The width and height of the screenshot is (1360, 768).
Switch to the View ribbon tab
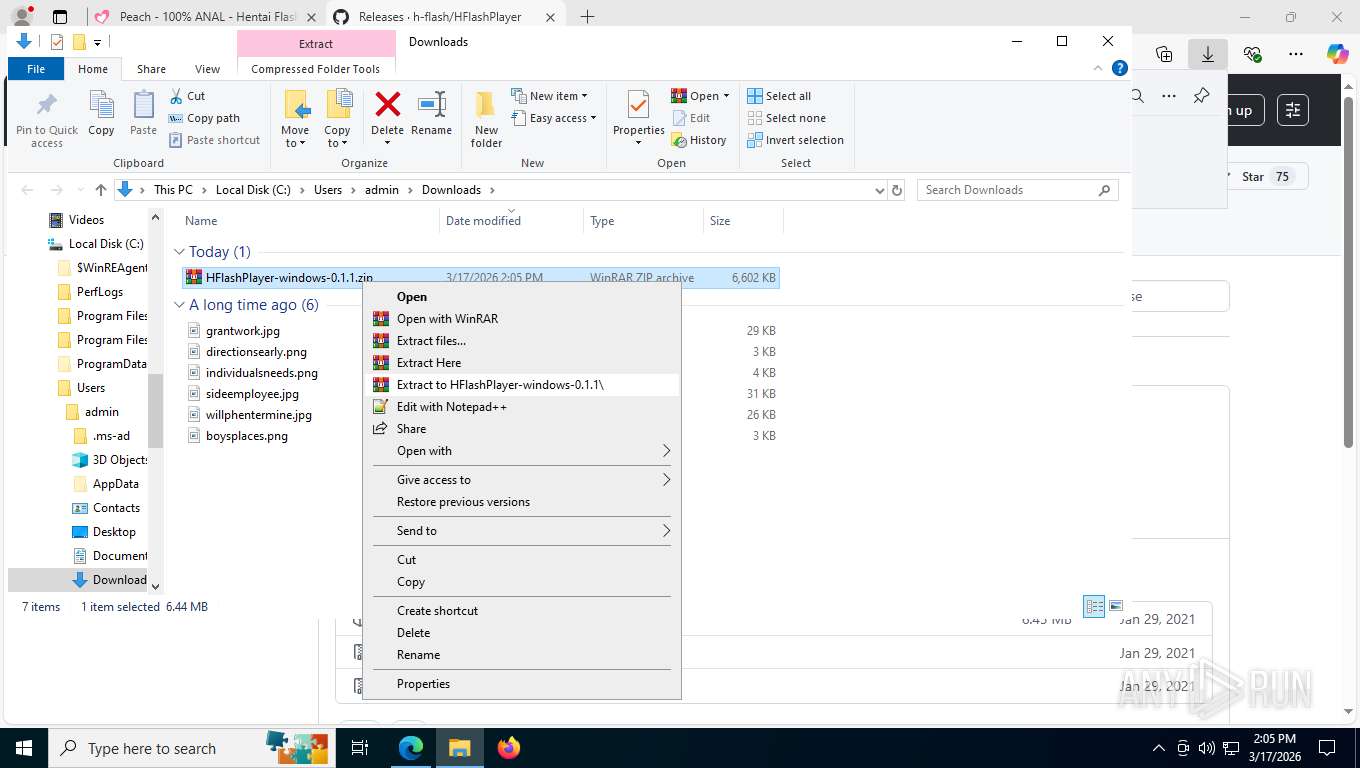click(x=207, y=69)
